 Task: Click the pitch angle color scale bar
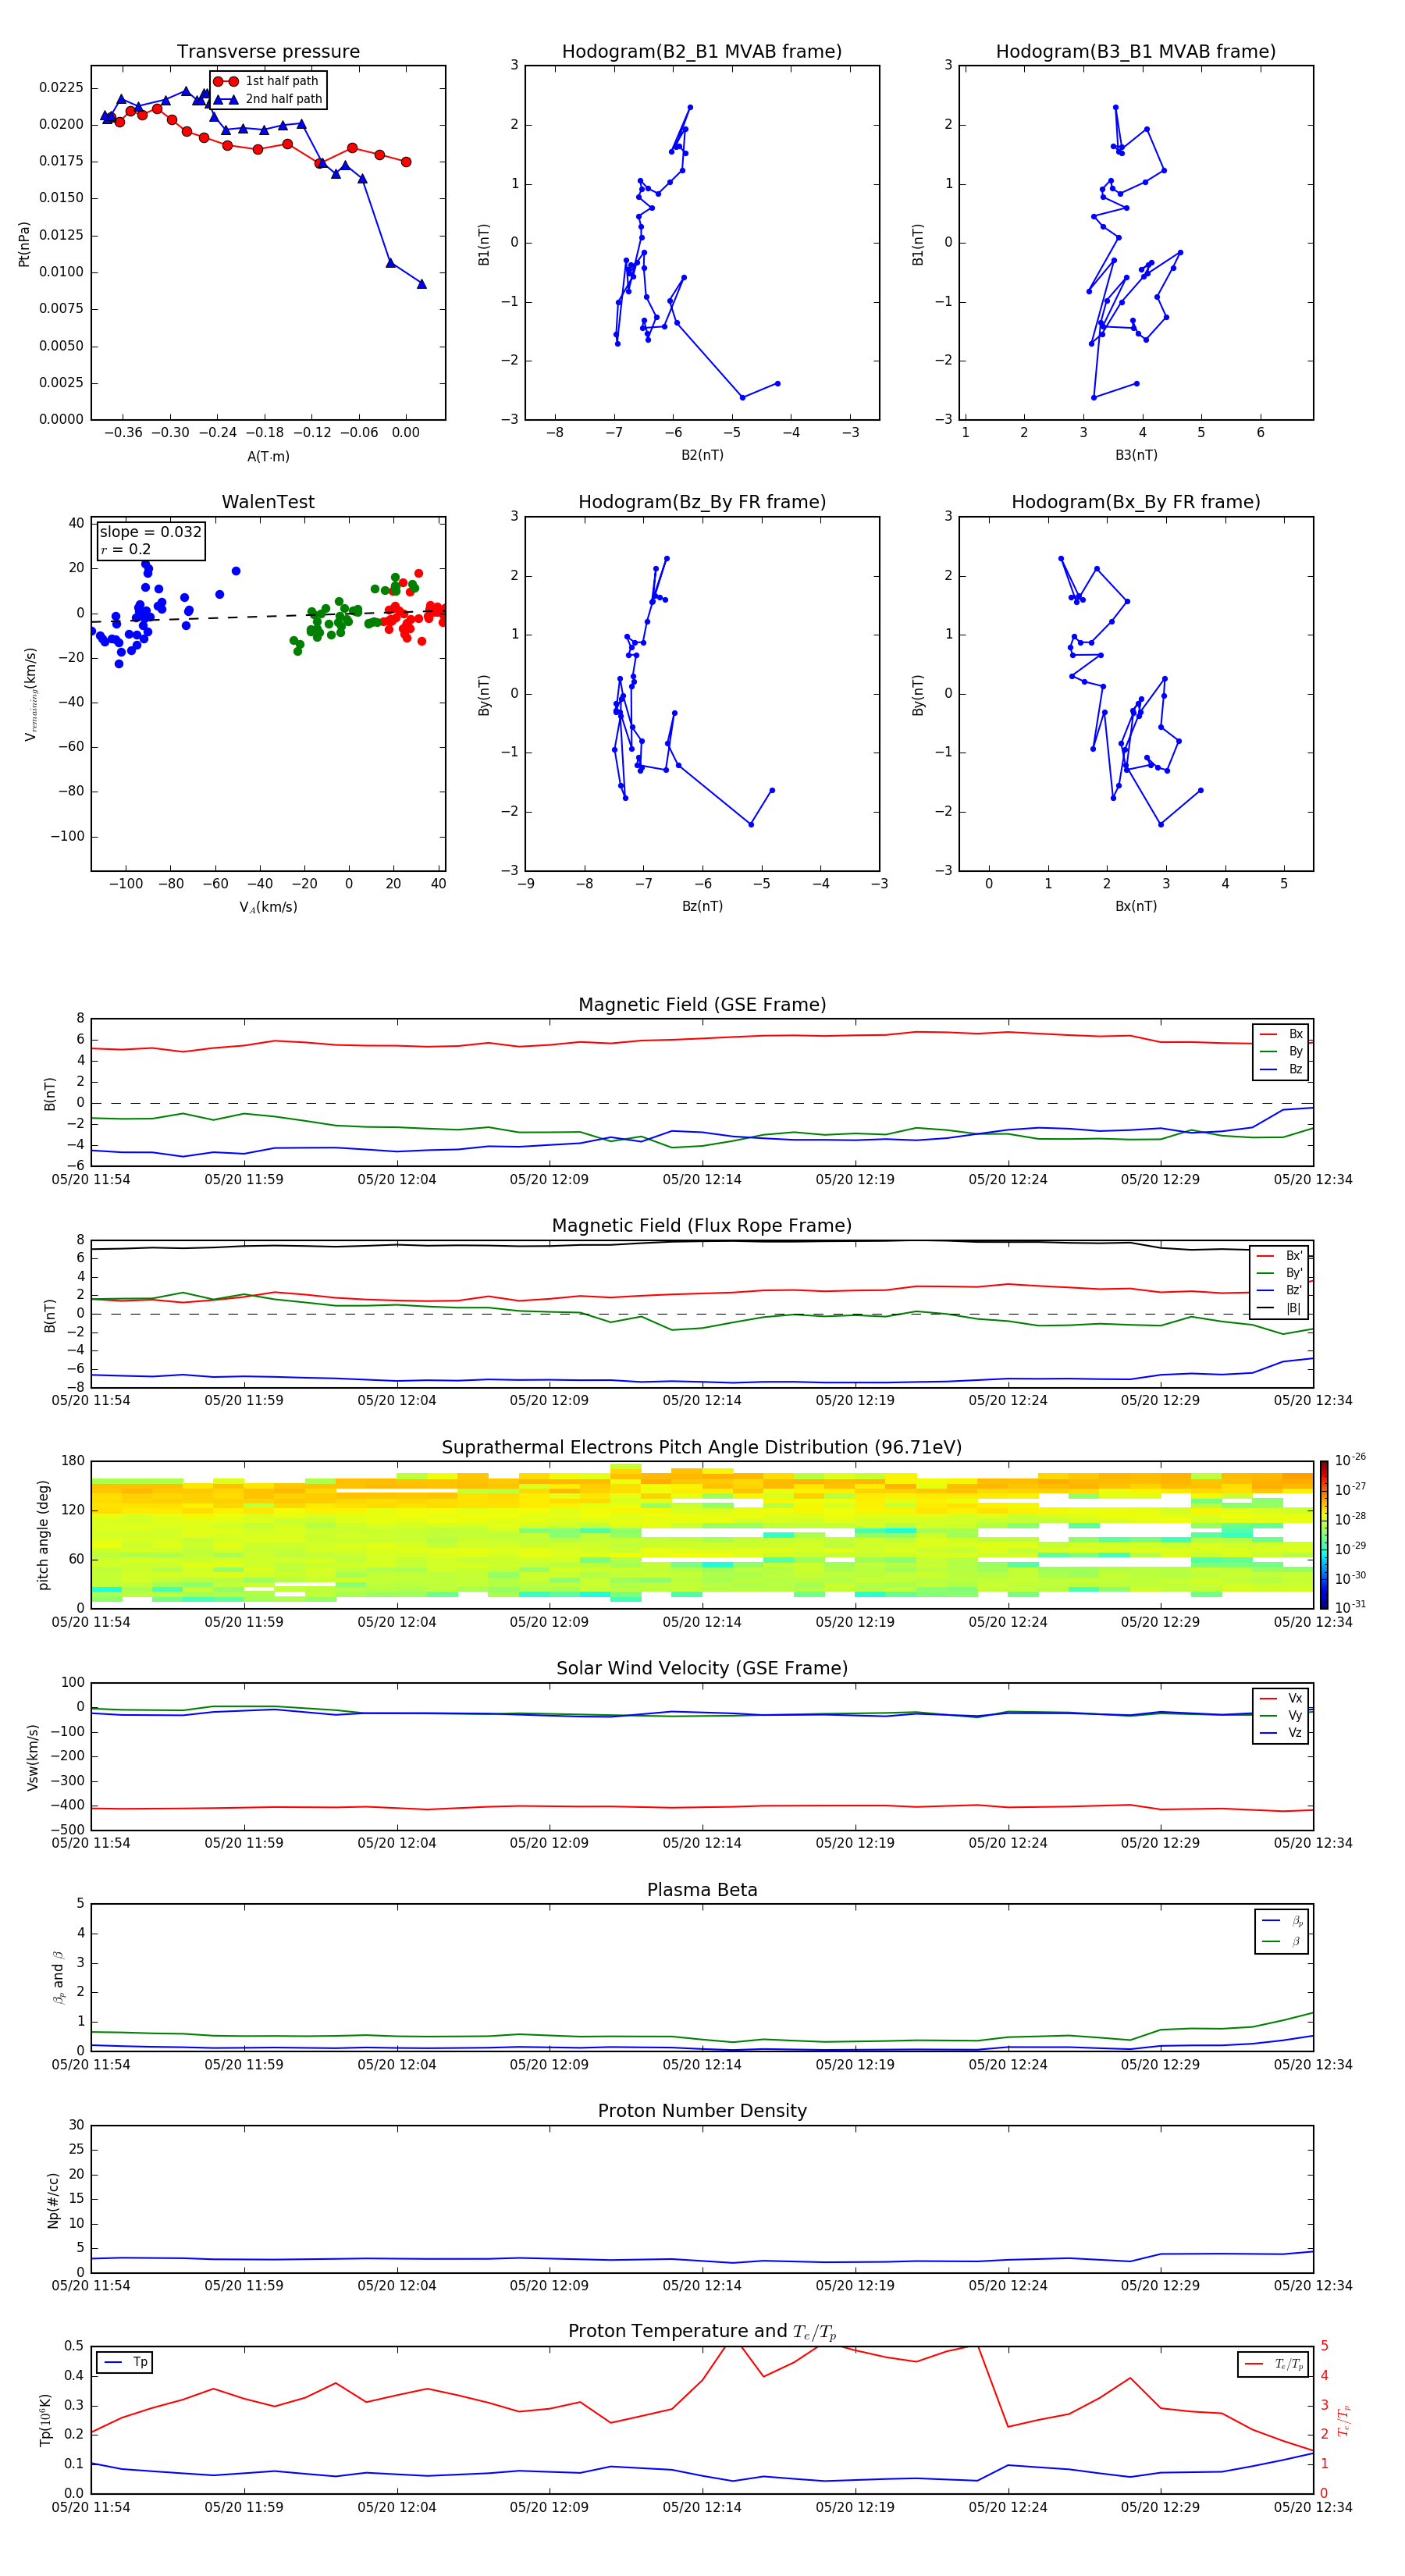click(x=1324, y=1534)
